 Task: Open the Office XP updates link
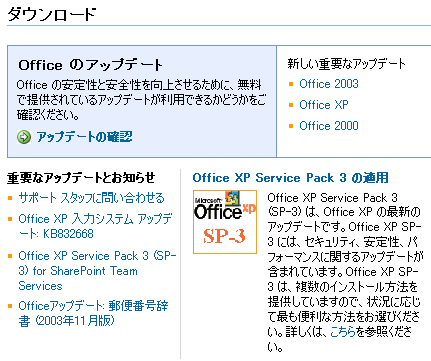click(324, 105)
